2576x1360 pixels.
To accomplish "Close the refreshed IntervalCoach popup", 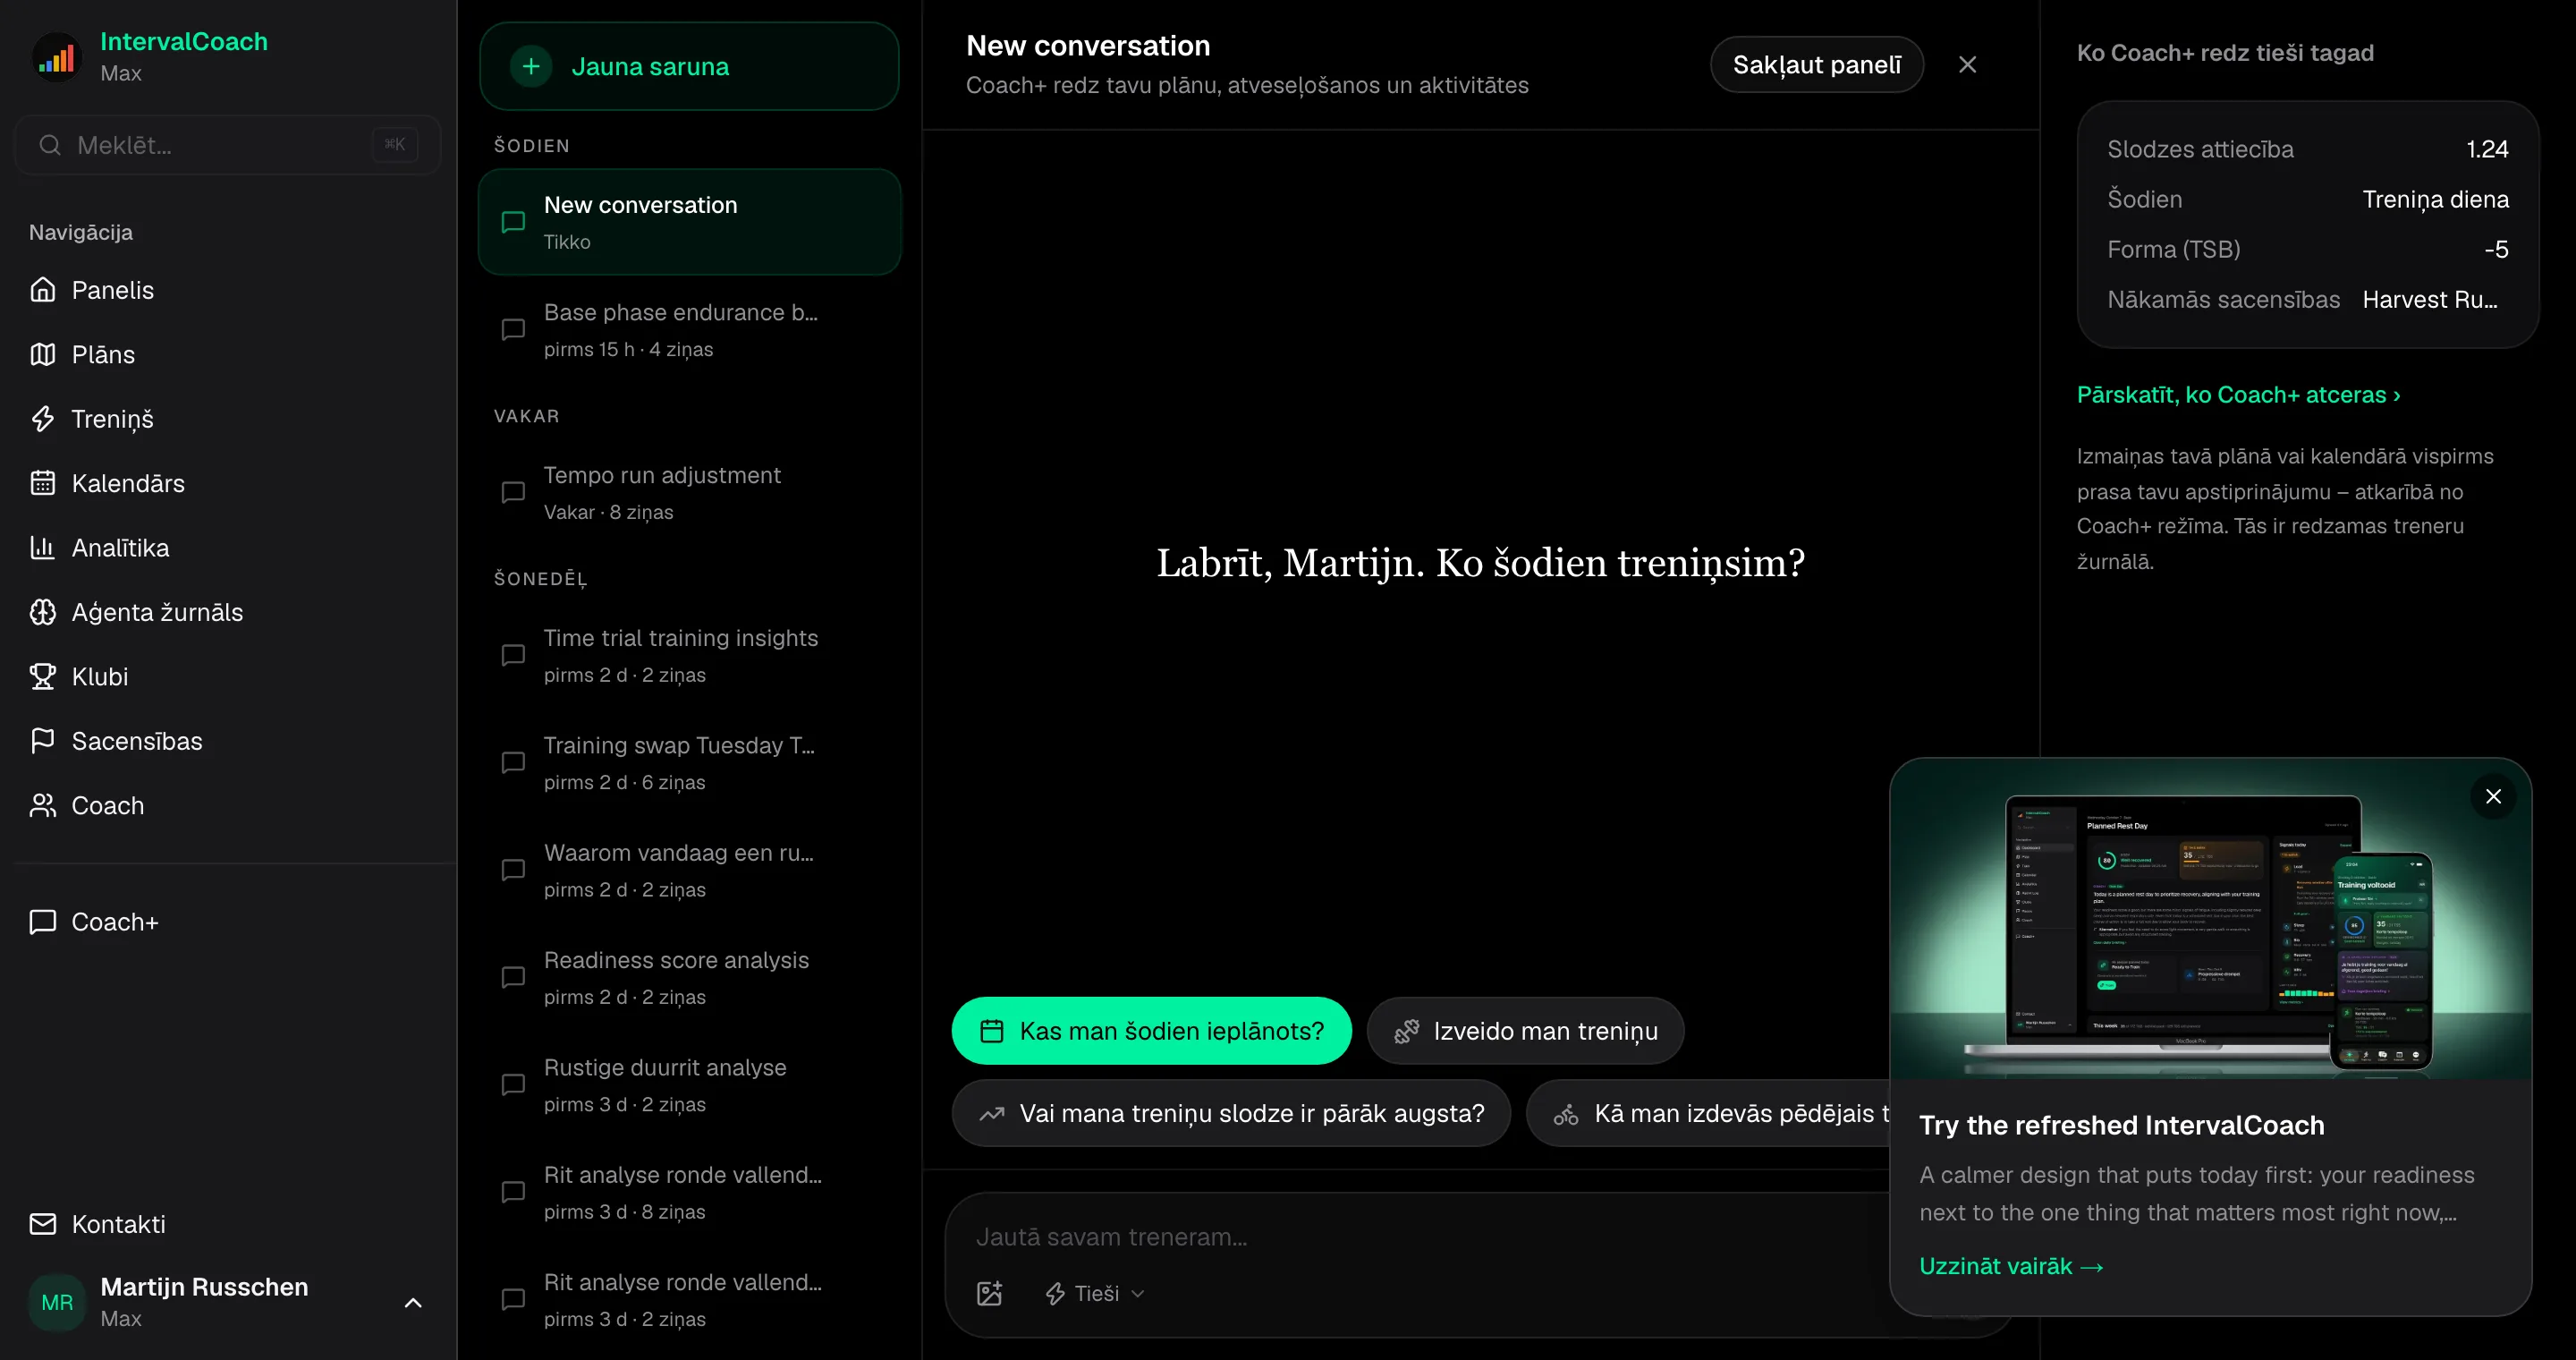I will click(x=2493, y=796).
